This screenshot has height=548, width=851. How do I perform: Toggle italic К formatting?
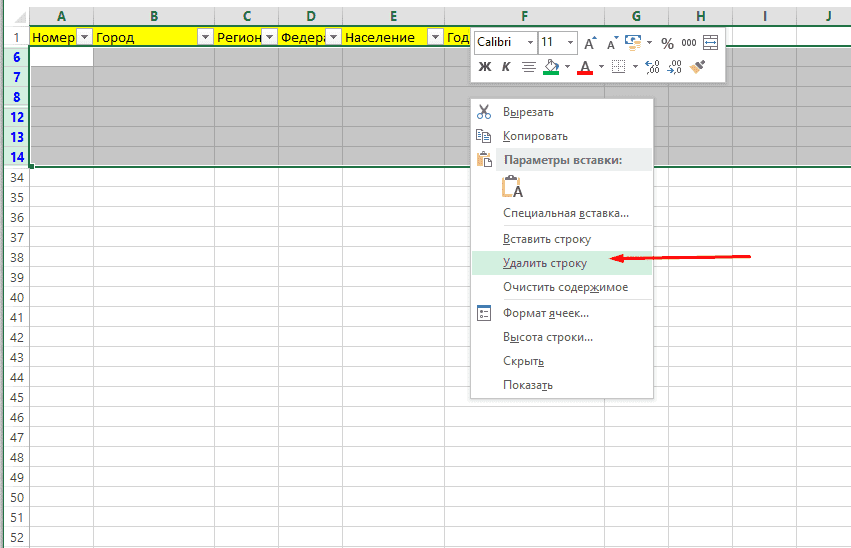pos(506,67)
